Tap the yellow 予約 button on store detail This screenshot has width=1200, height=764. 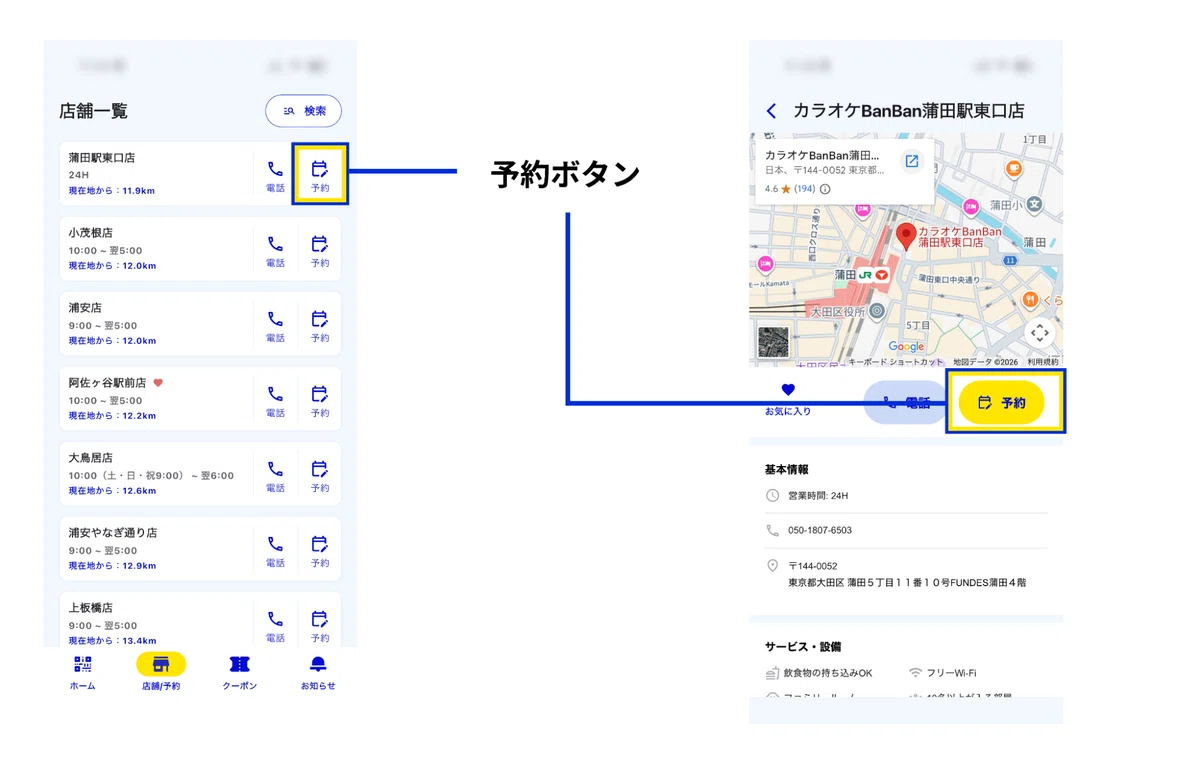tap(1001, 402)
